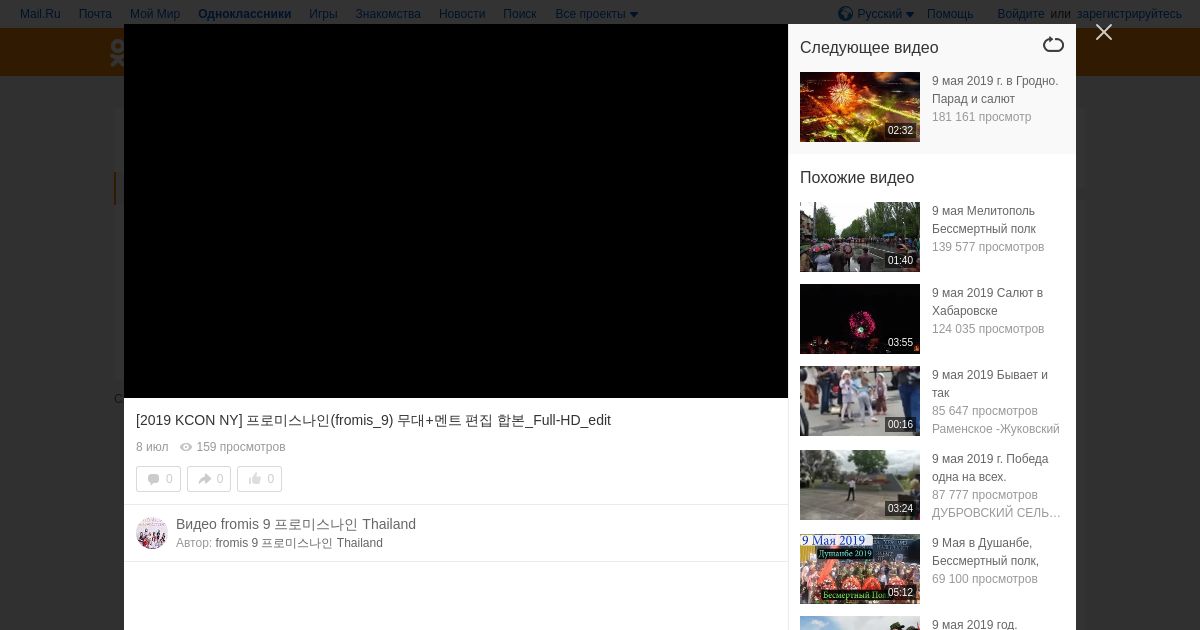Screen dimensions: 1200x630
Task: Click the 159 просмотров view count
Action: click(x=241, y=447)
